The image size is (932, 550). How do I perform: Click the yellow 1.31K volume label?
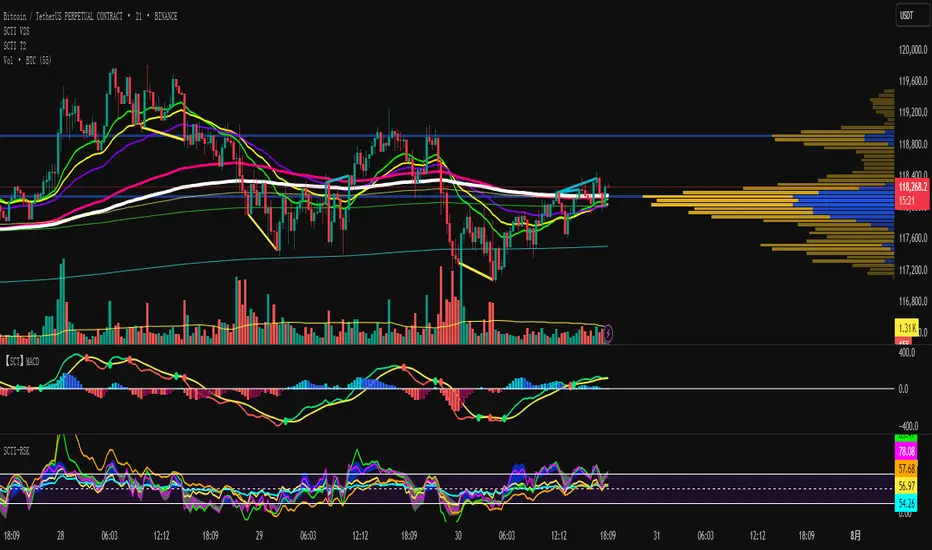click(x=906, y=328)
